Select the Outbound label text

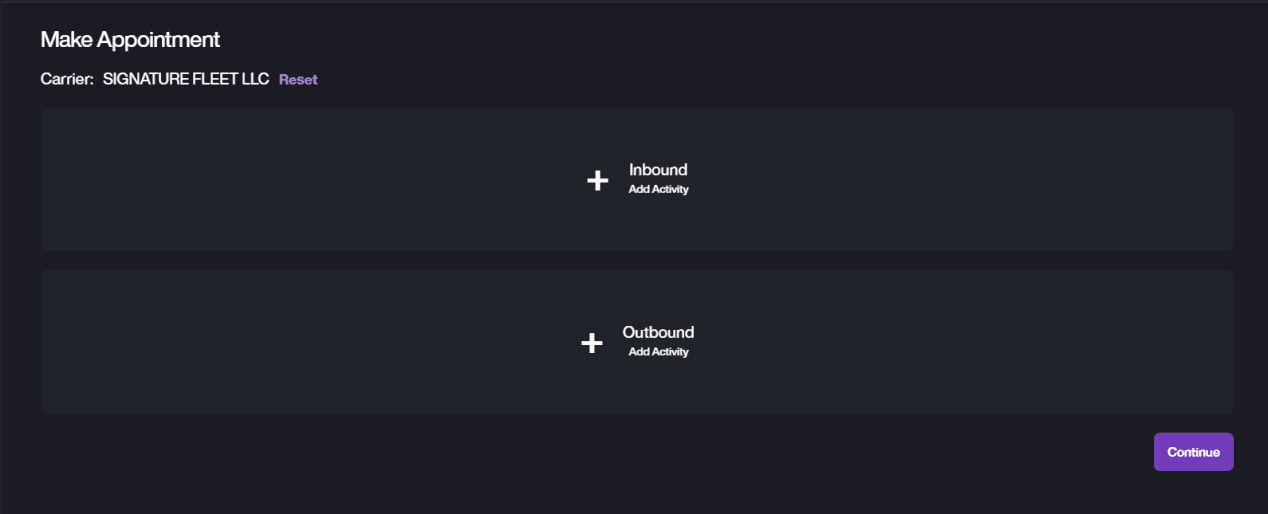tap(658, 332)
